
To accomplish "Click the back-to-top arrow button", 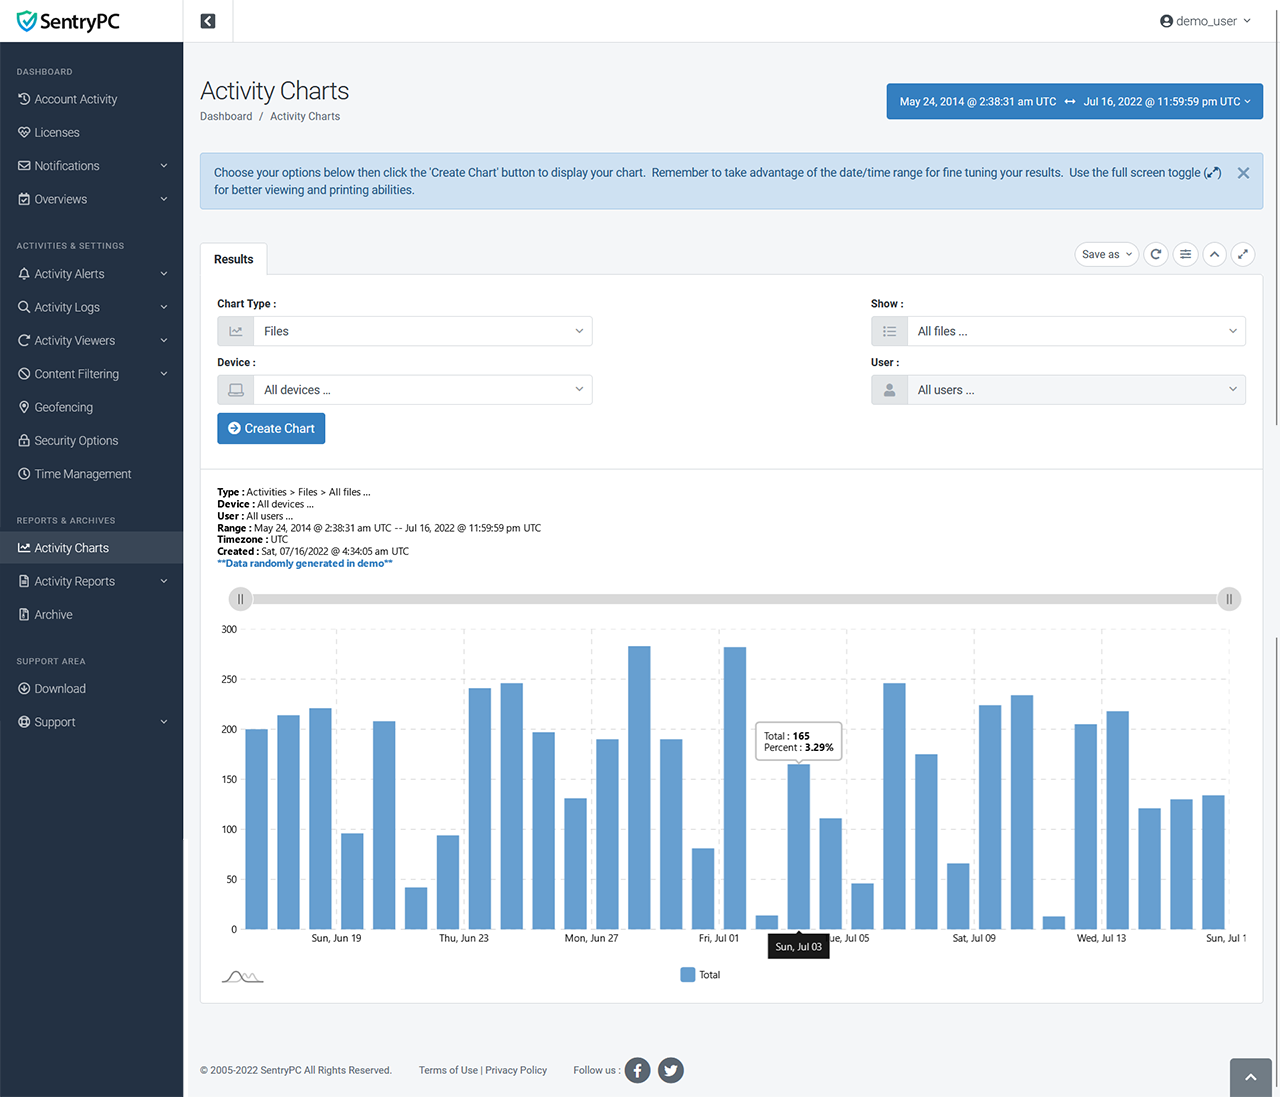I will 1250,1077.
